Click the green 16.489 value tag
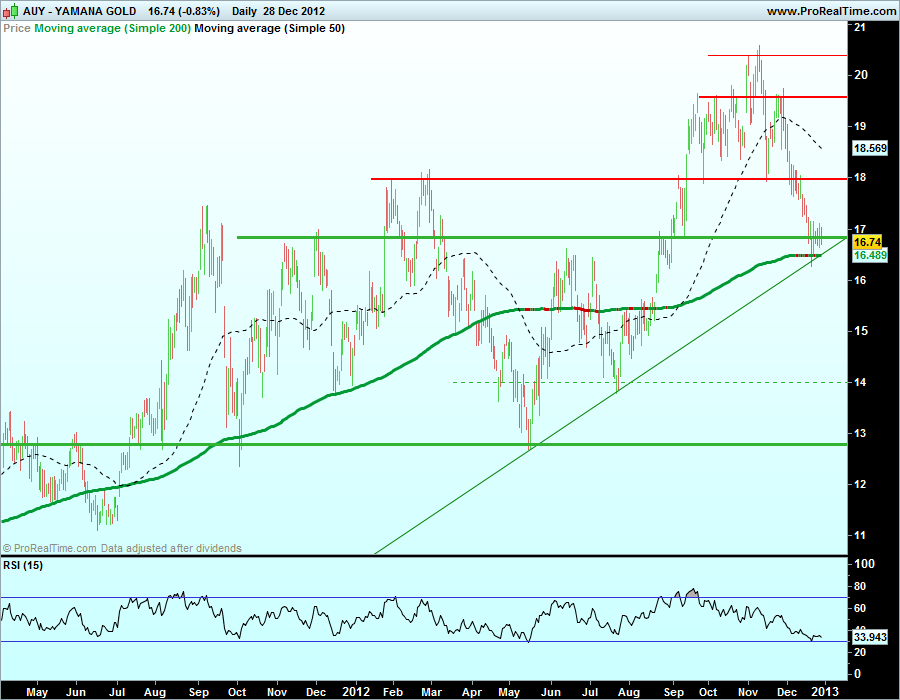The height and width of the screenshot is (700, 900). click(x=870, y=255)
